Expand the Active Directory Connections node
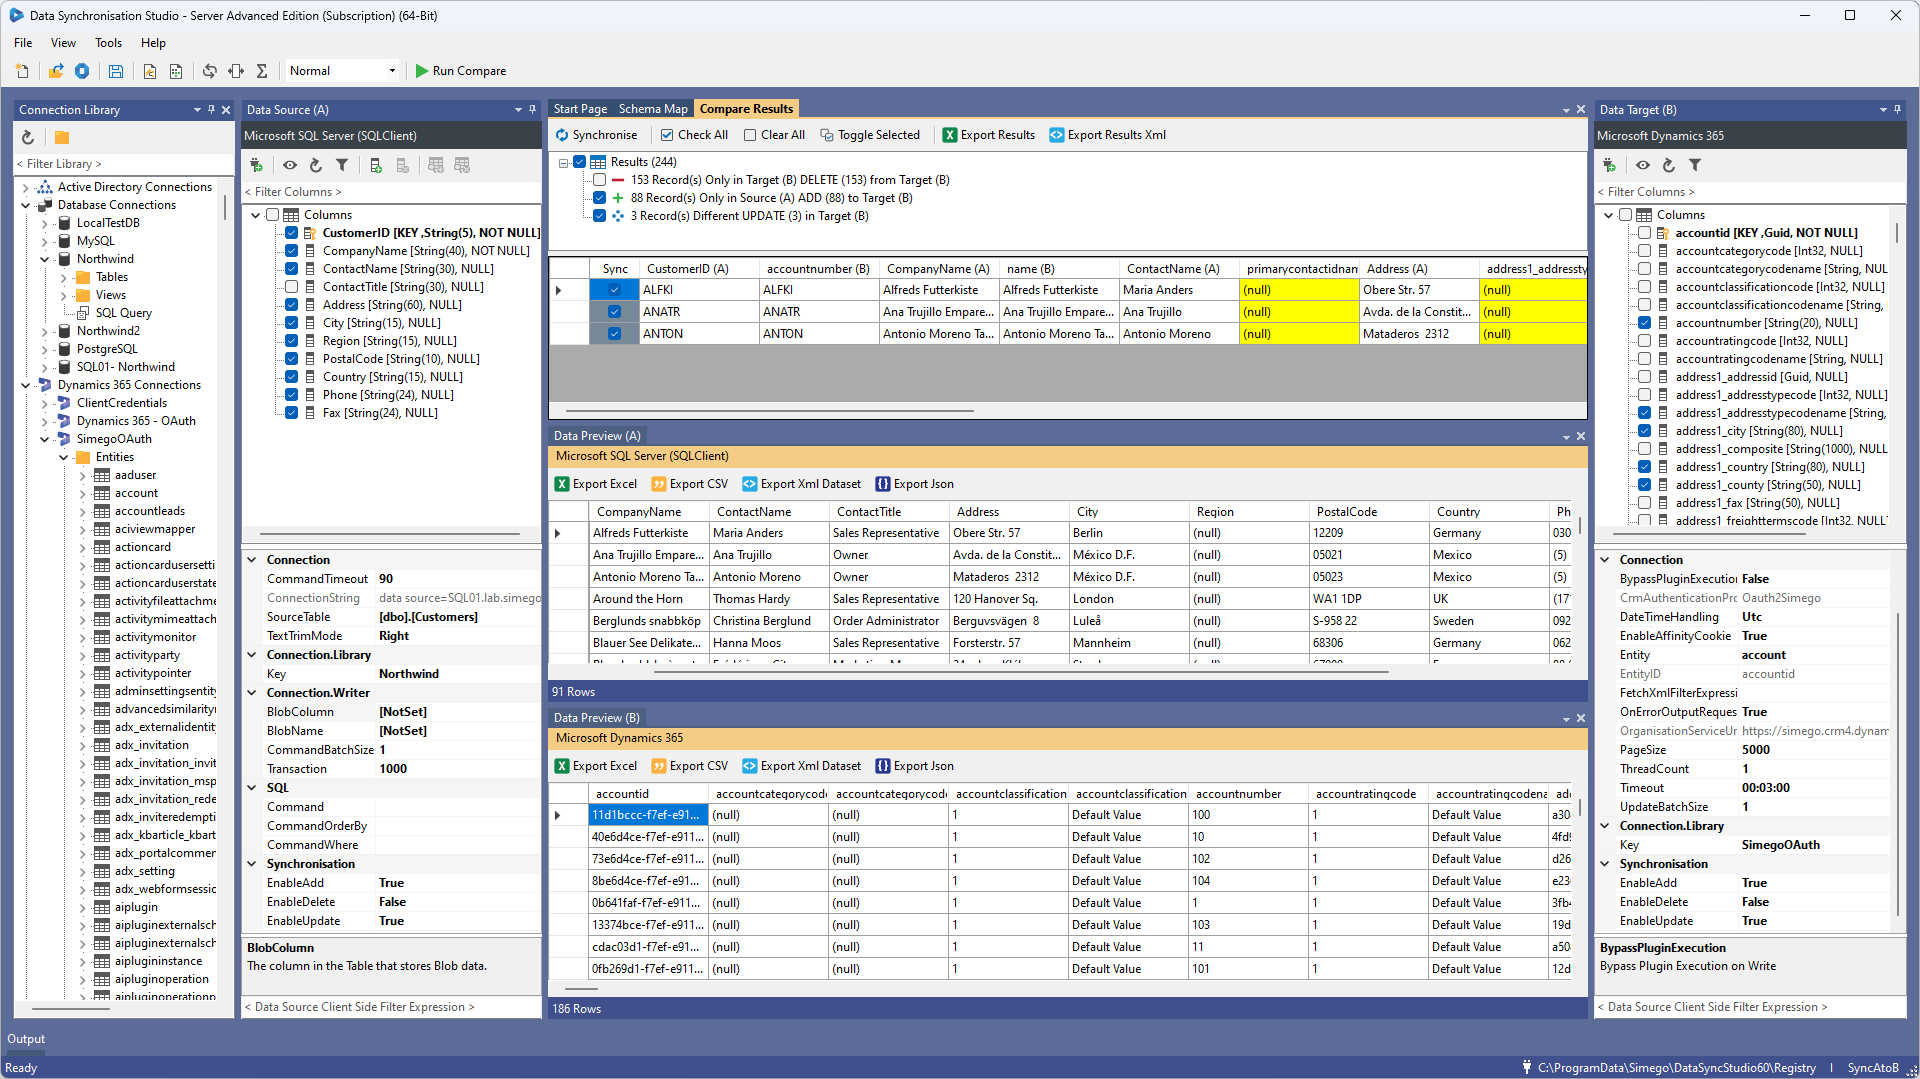This screenshot has width=1920, height=1079. pos(26,187)
